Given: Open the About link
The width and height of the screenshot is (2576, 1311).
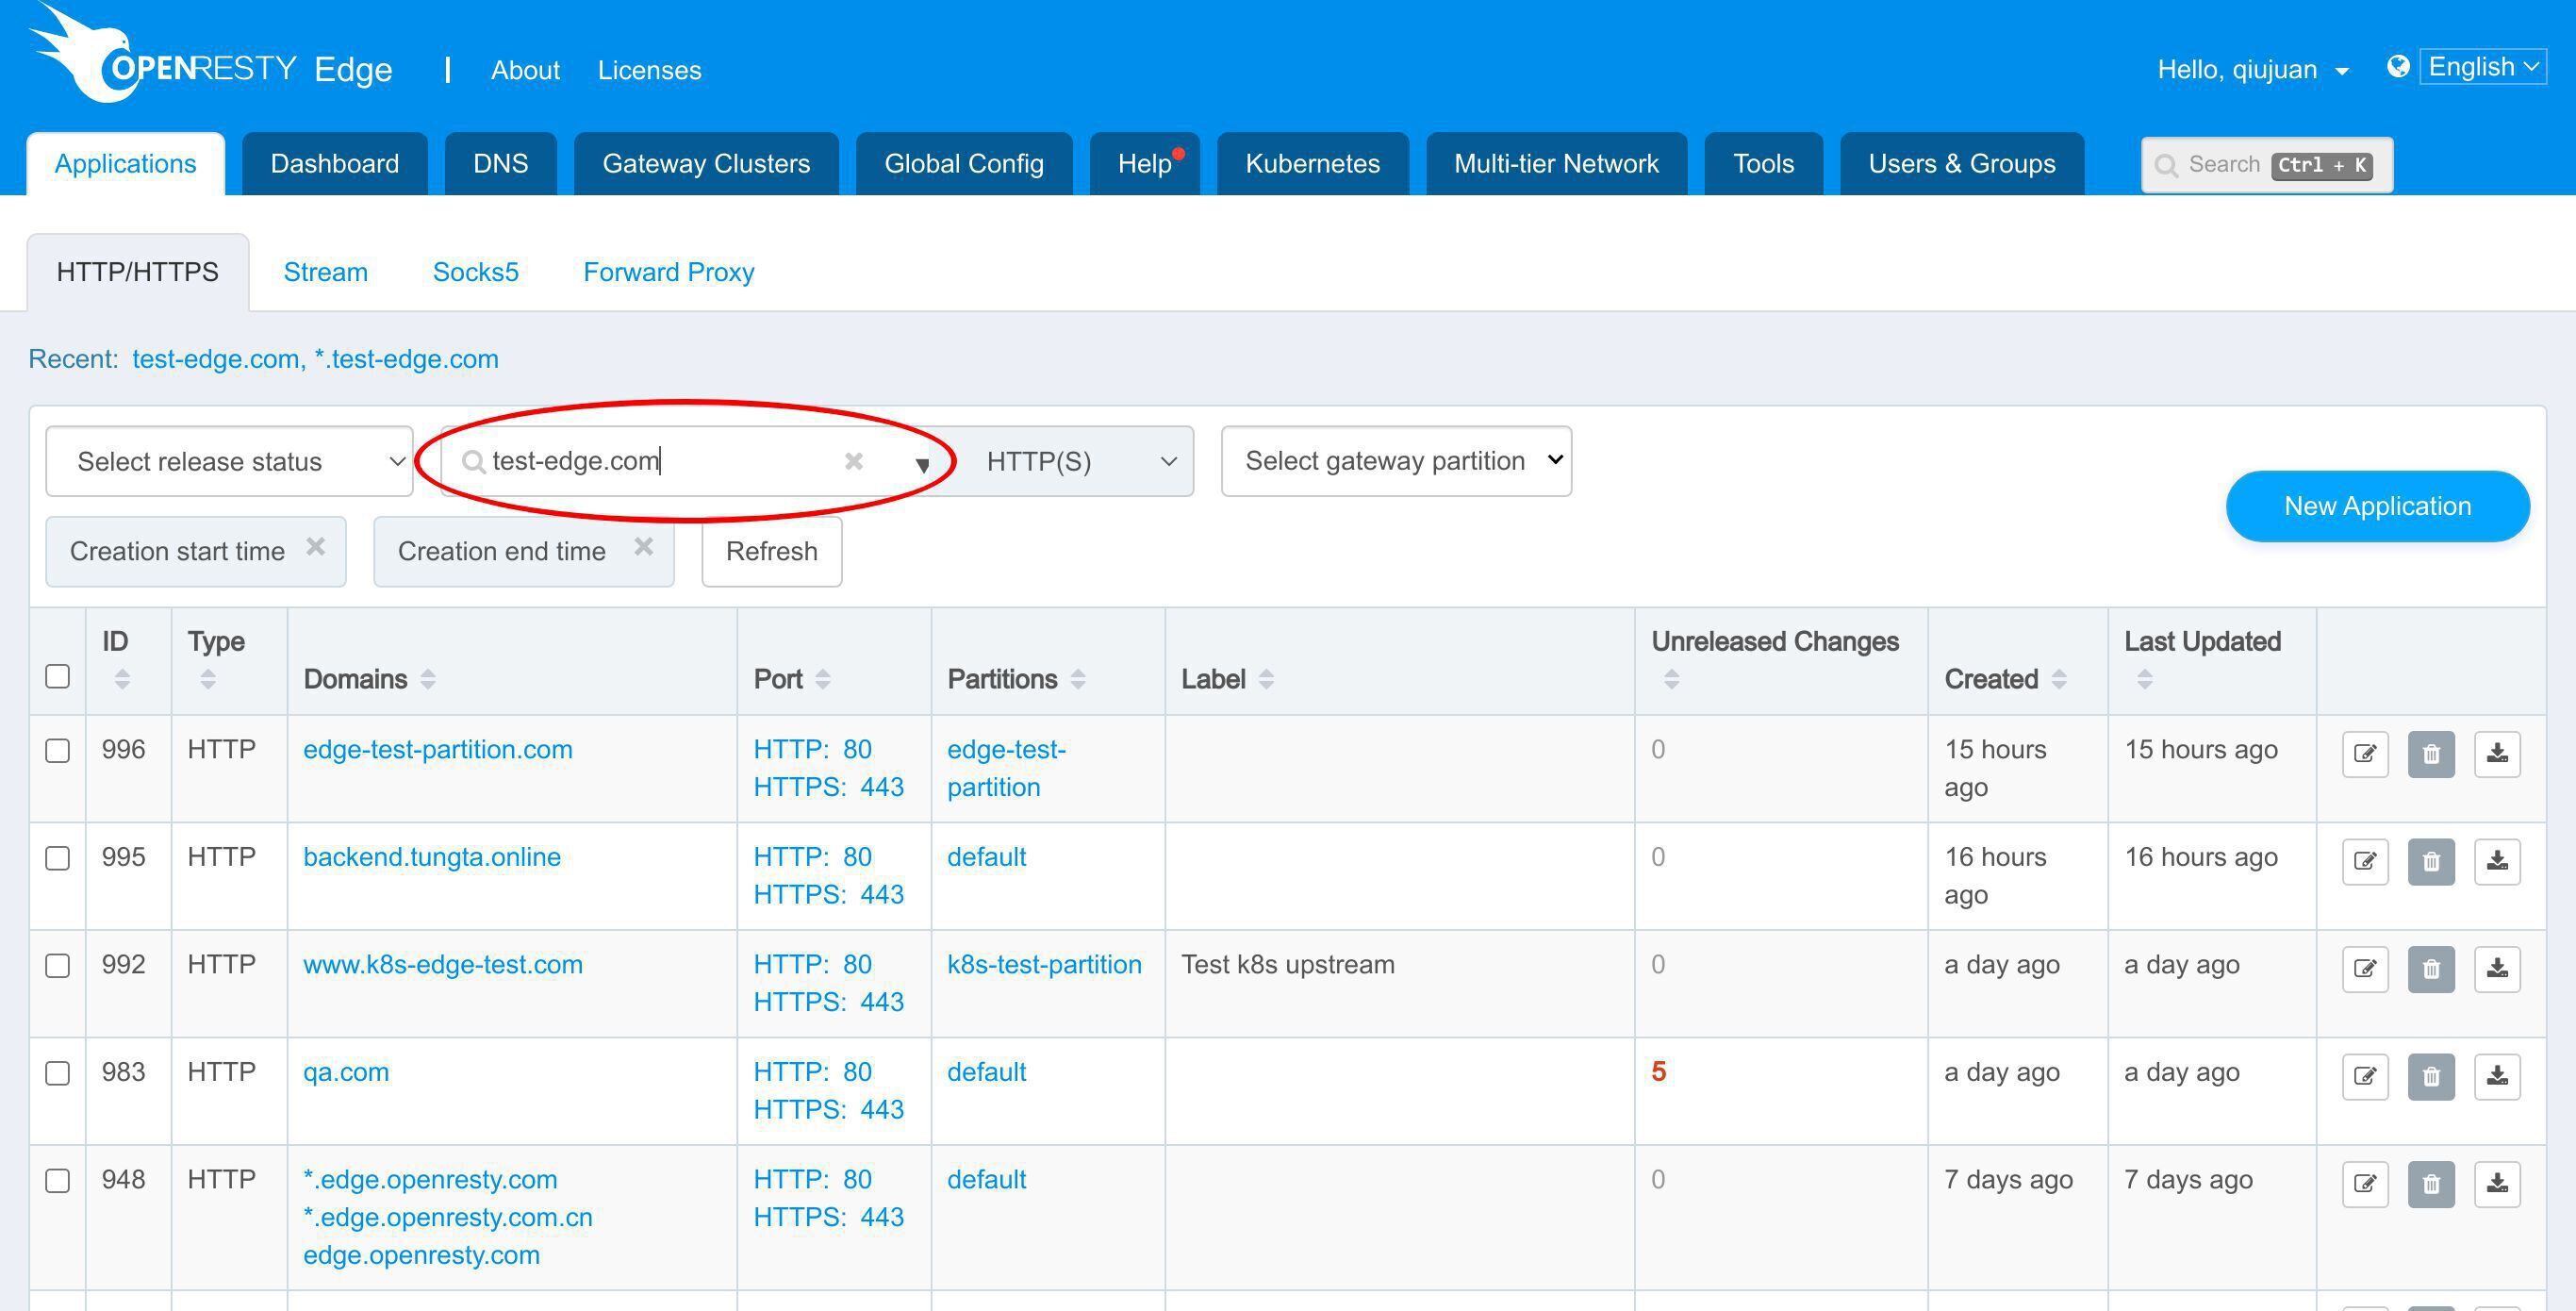Looking at the screenshot, I should click(525, 70).
